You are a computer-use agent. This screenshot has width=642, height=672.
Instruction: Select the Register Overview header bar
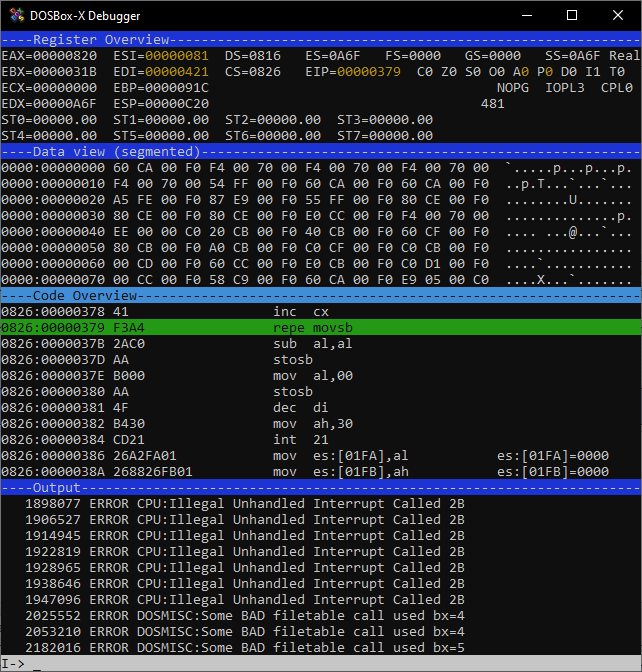pos(321,39)
